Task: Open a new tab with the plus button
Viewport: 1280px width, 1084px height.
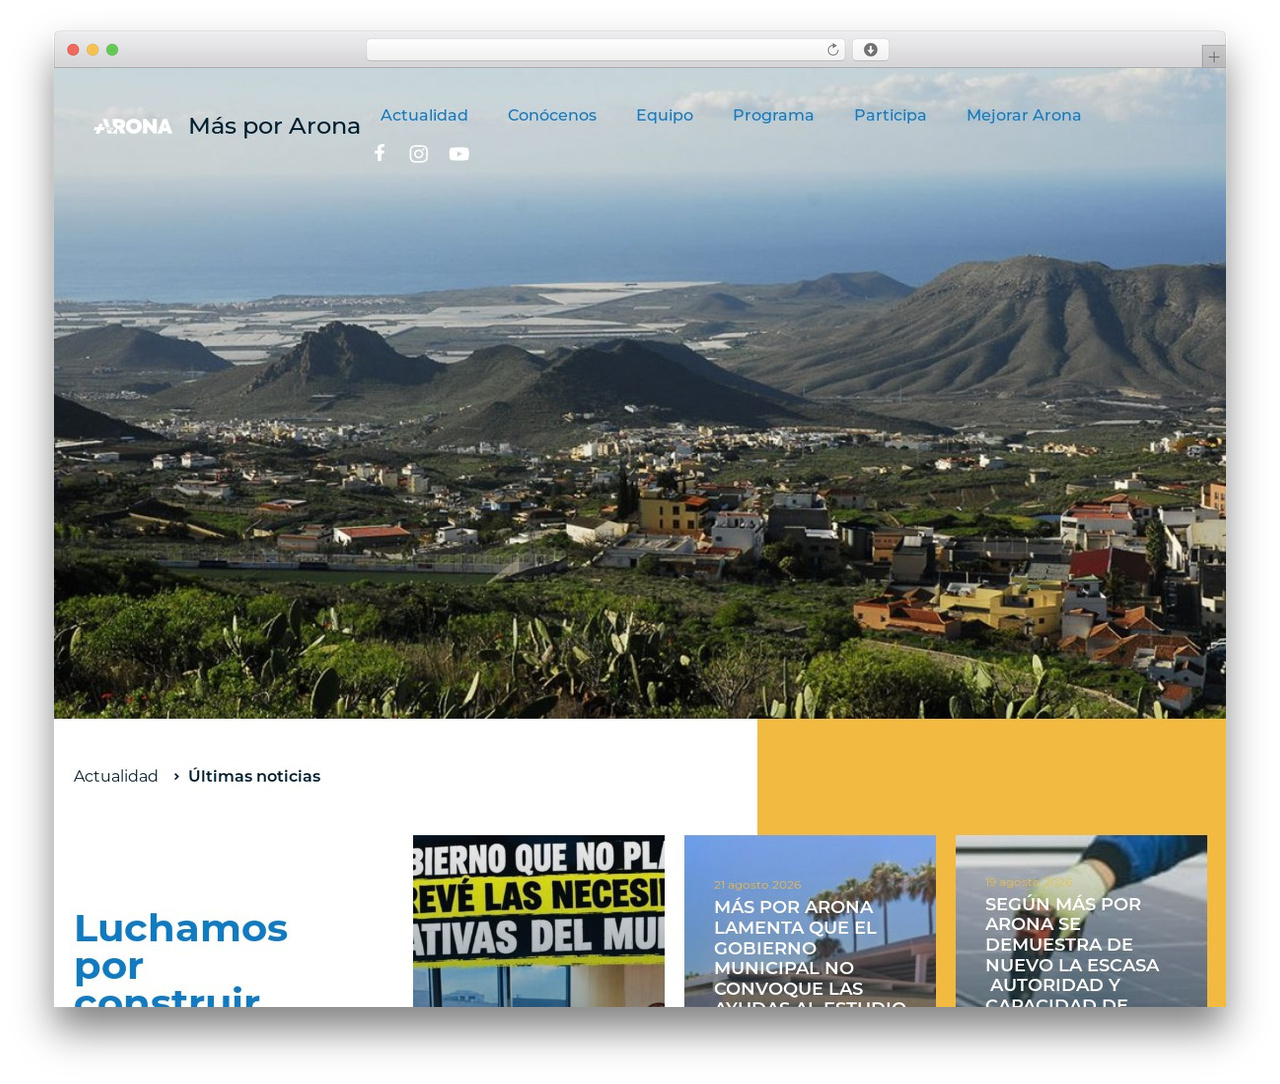Action: (x=1213, y=57)
